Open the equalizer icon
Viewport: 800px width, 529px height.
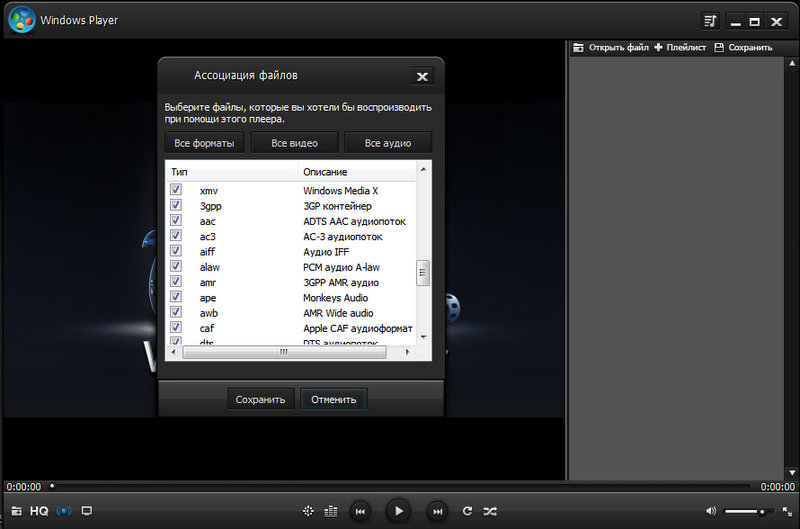click(331, 511)
